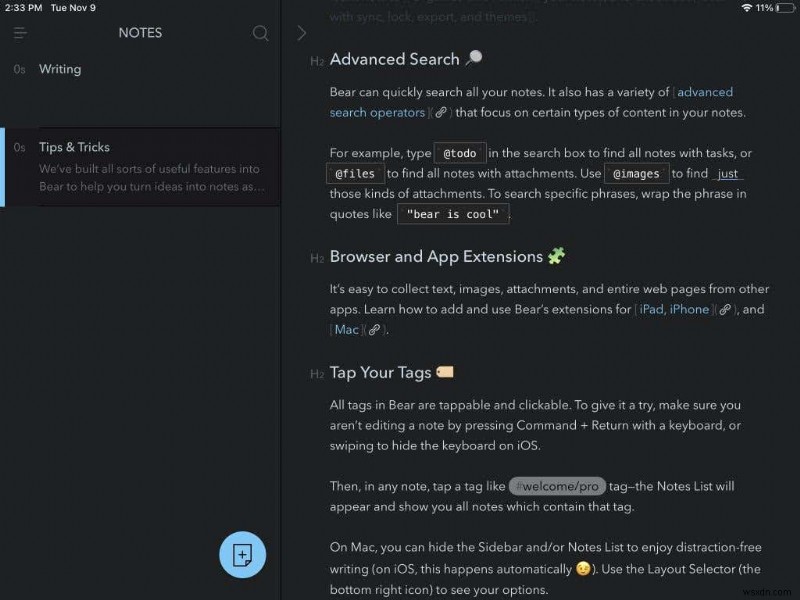Tap the #welcome/pro tag in the note

click(x=557, y=486)
